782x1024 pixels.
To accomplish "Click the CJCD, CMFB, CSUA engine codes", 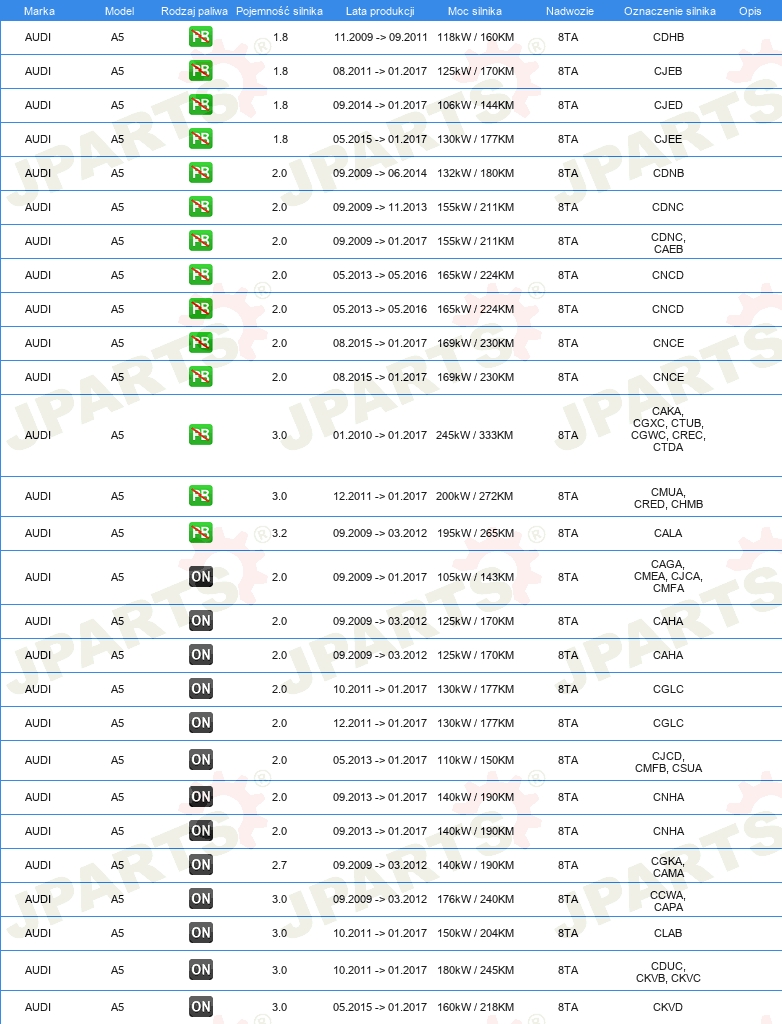I will point(668,762).
